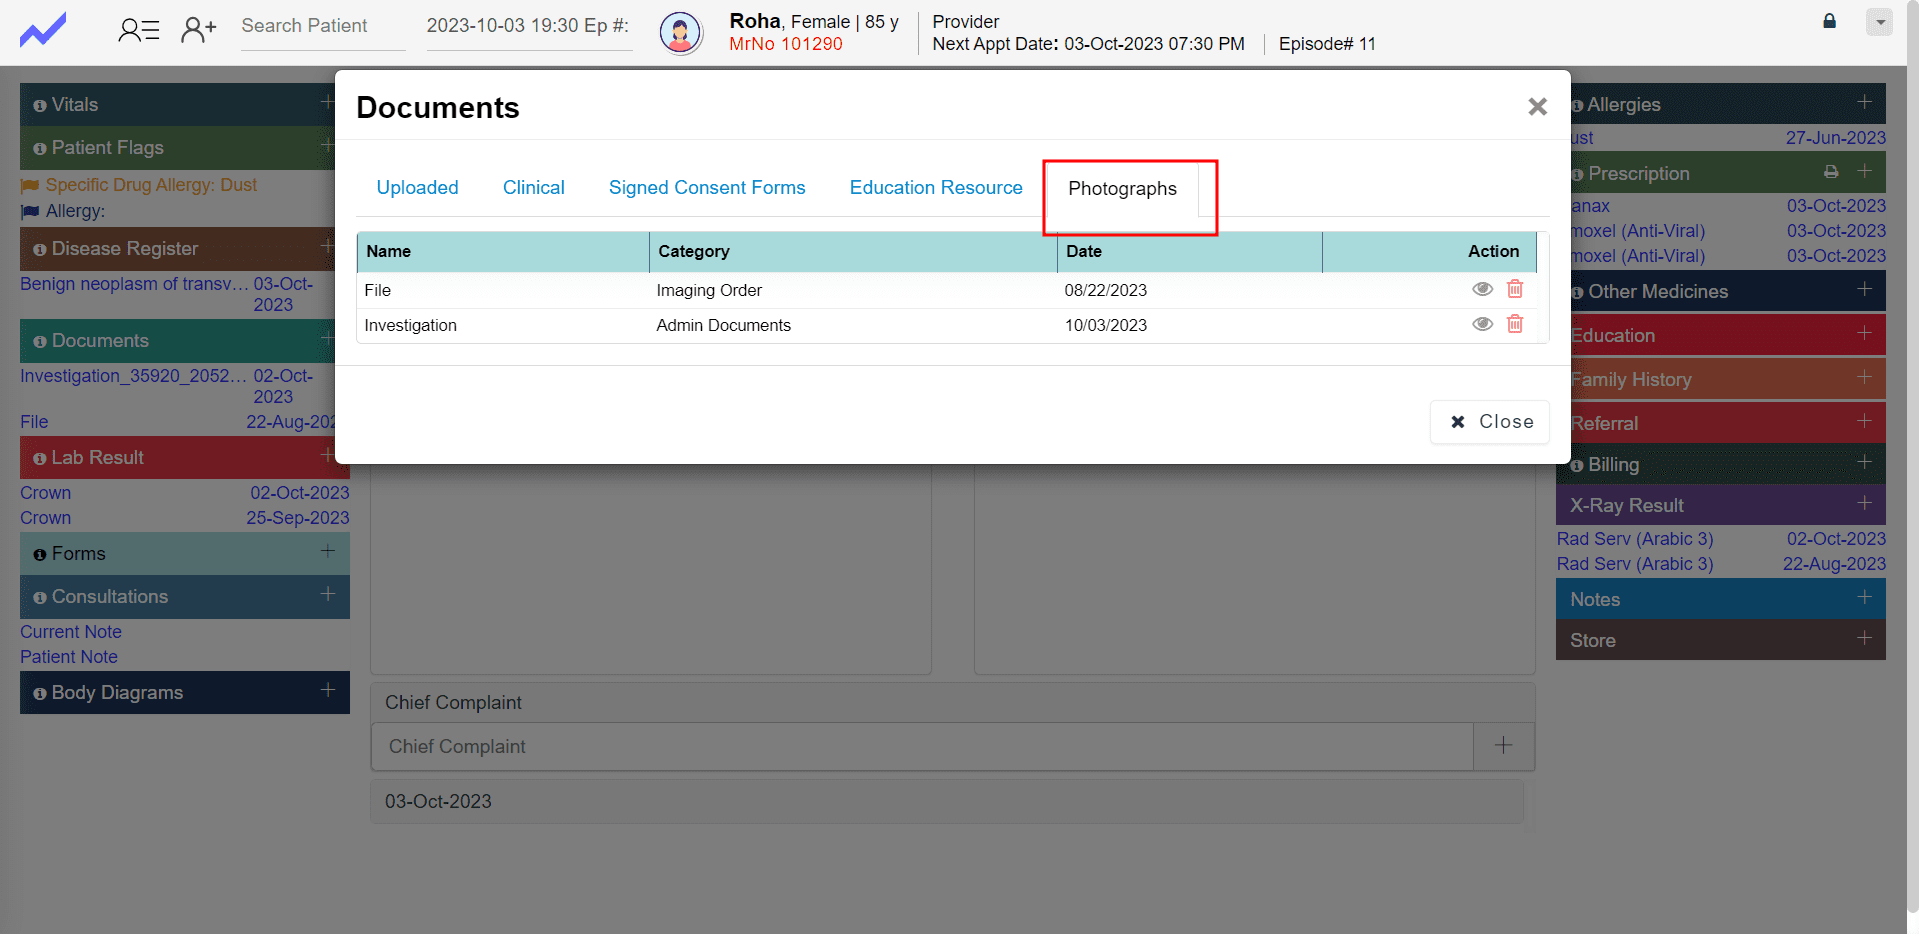This screenshot has width=1919, height=934.
Task: Open the Rad Serv 02-Oct-2023 result link
Action: tap(1634, 539)
